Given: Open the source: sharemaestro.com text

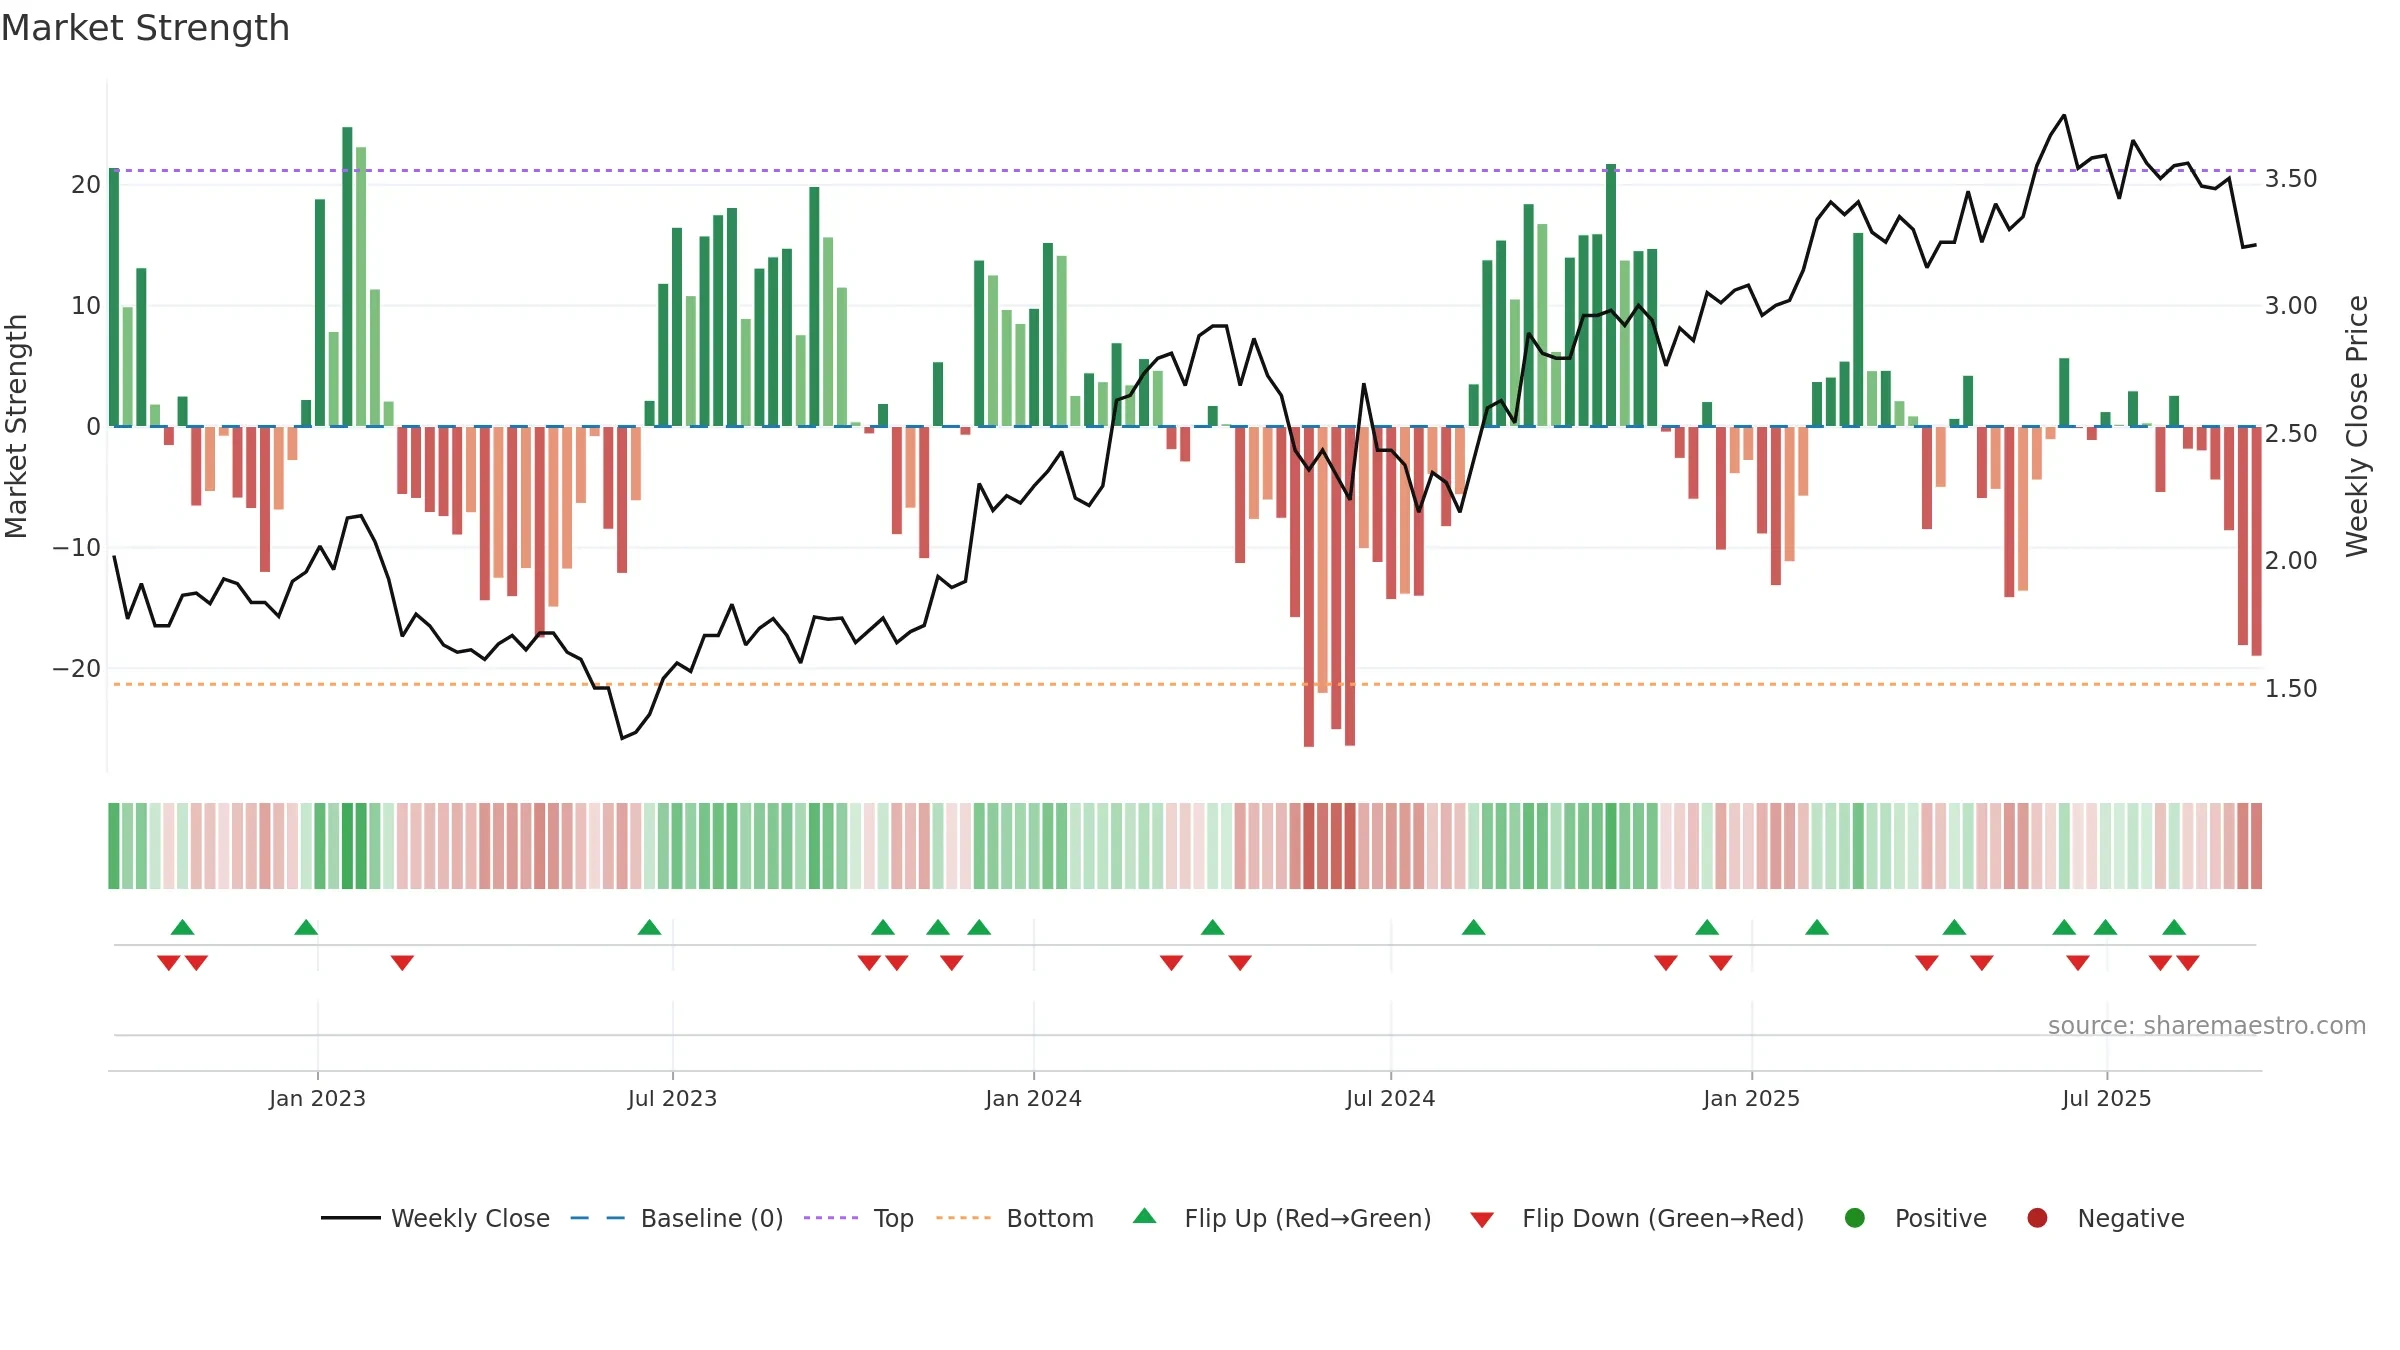Looking at the screenshot, I should pos(2207,1025).
